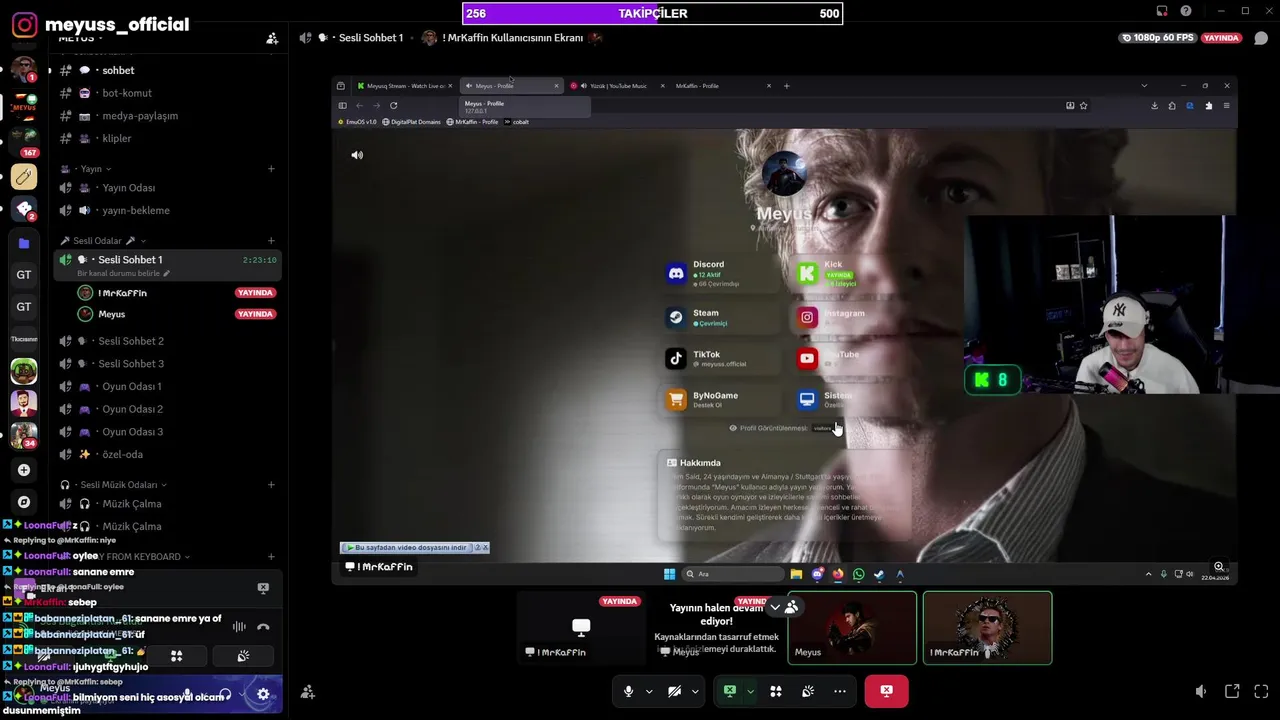
Task: Open the activities button in call controls
Action: click(775, 691)
